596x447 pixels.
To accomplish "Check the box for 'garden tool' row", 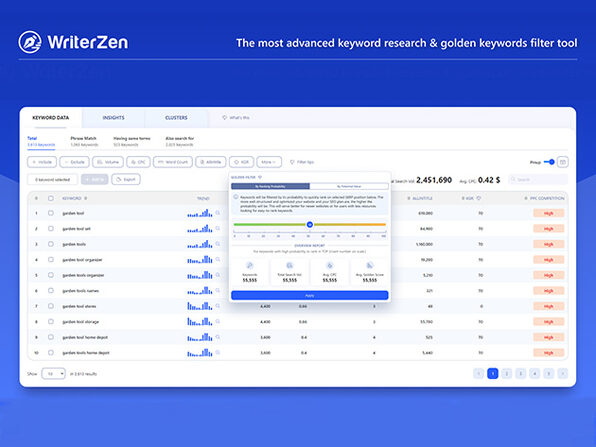I will 51,213.
